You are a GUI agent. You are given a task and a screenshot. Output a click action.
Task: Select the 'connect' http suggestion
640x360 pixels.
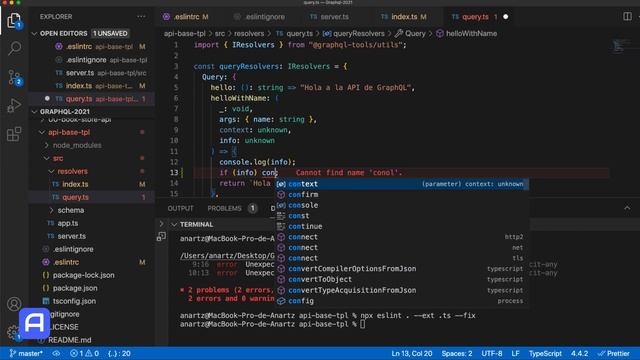[402, 237]
